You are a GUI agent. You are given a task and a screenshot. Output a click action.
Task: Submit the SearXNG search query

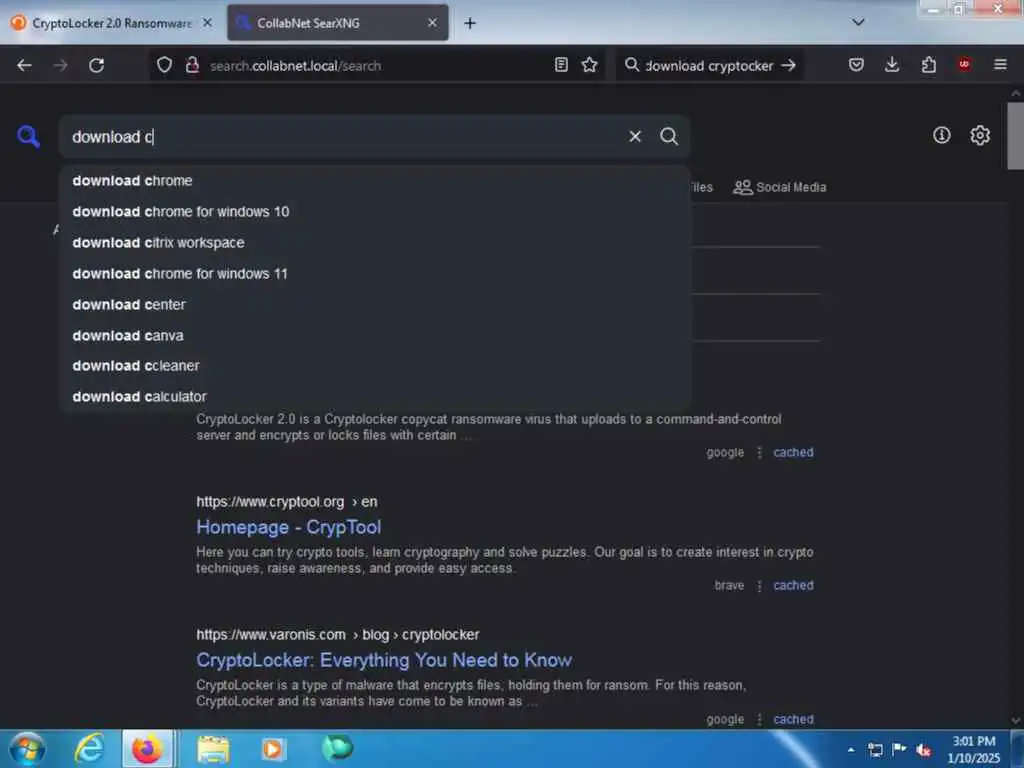[x=669, y=136]
